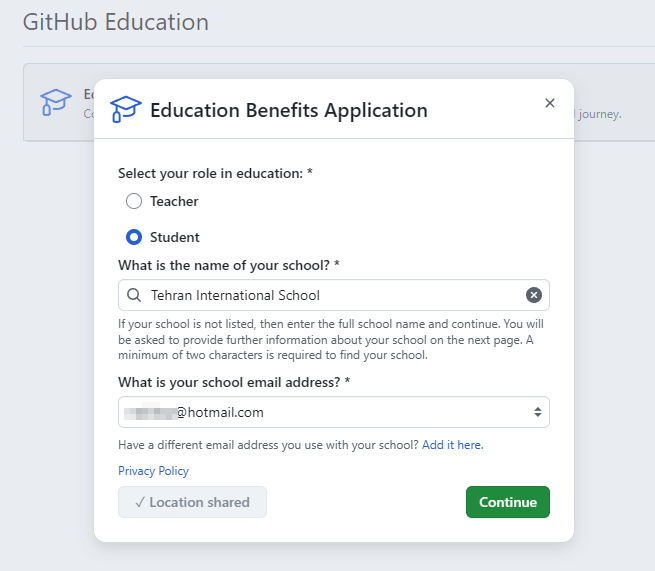Click the graduation cap icon in dialog header

pyautogui.click(x=126, y=109)
